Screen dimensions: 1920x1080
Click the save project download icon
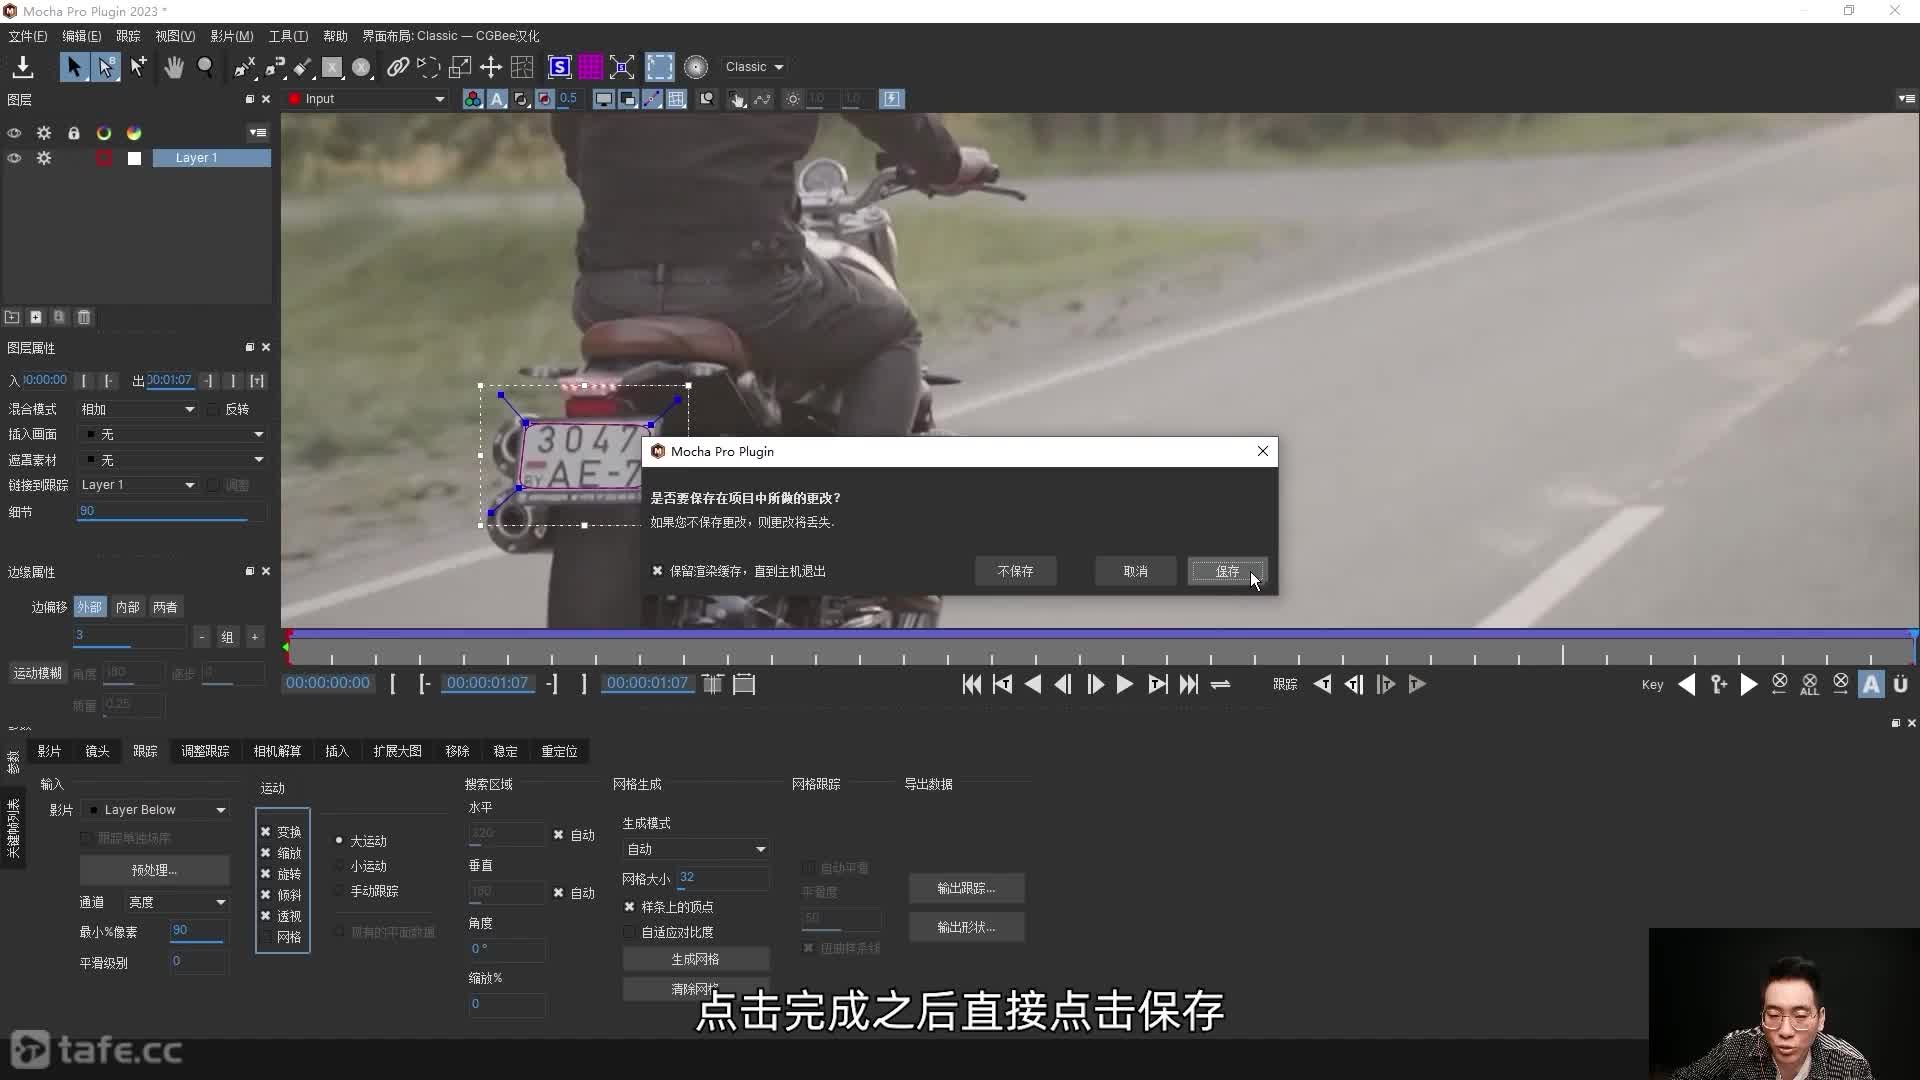(x=22, y=67)
